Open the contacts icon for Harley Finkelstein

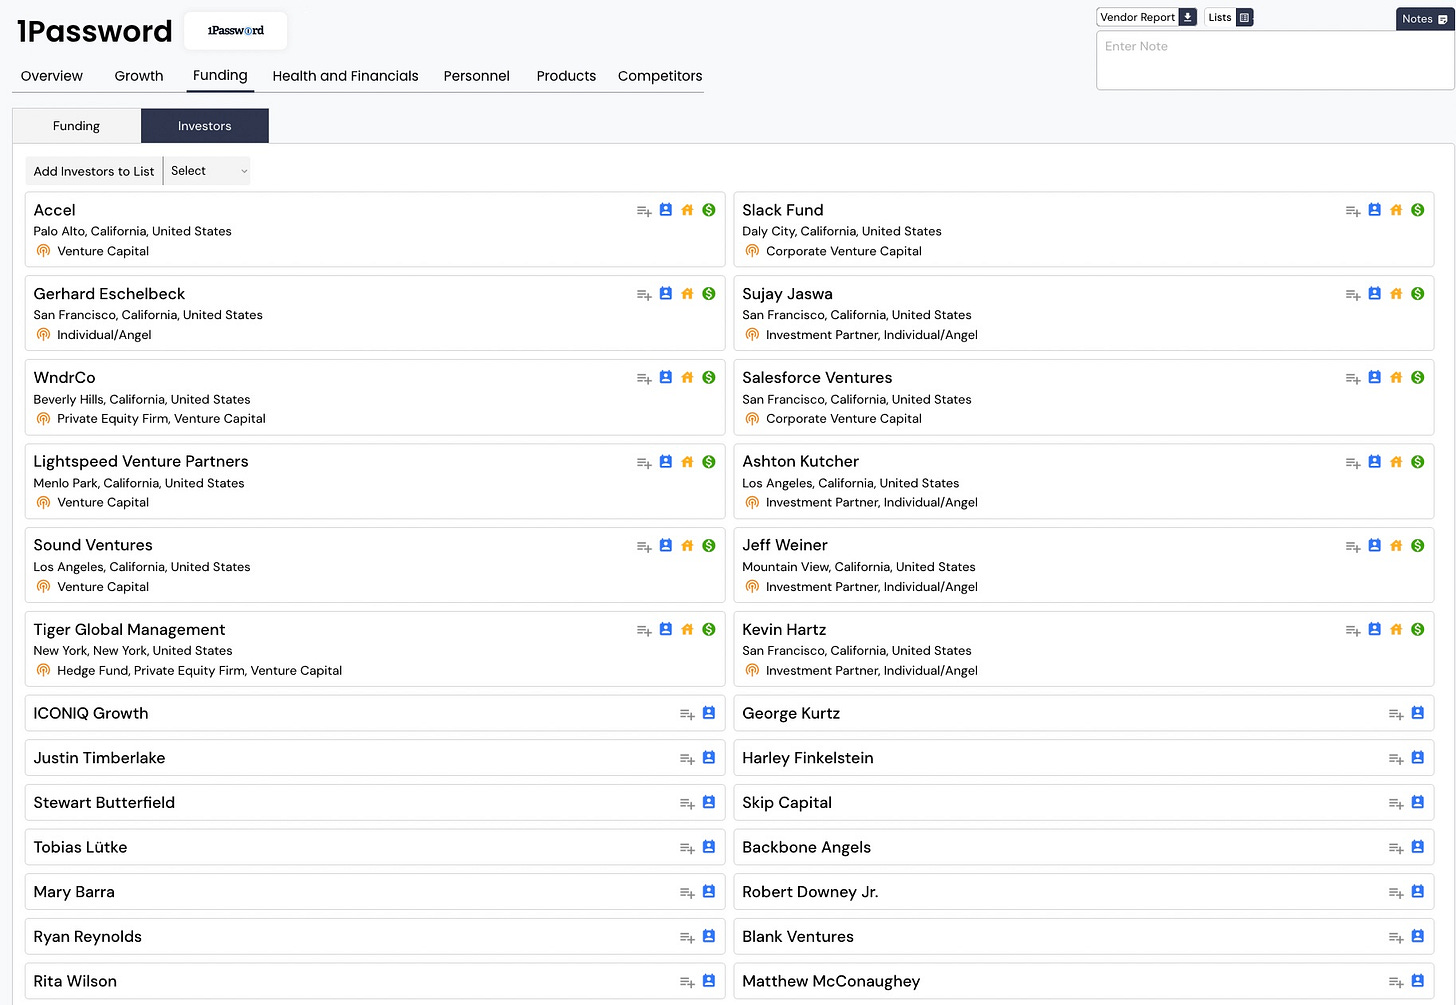pos(1418,758)
